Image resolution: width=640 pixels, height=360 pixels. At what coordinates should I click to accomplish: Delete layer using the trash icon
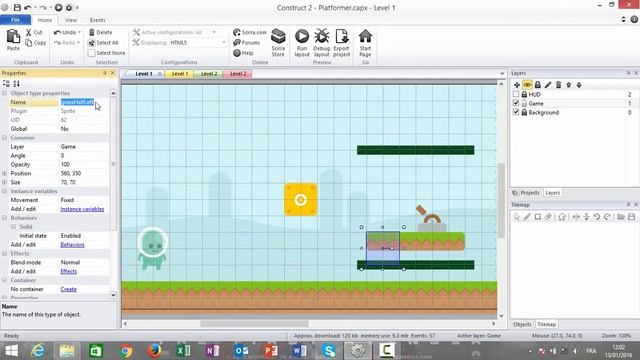coord(558,85)
